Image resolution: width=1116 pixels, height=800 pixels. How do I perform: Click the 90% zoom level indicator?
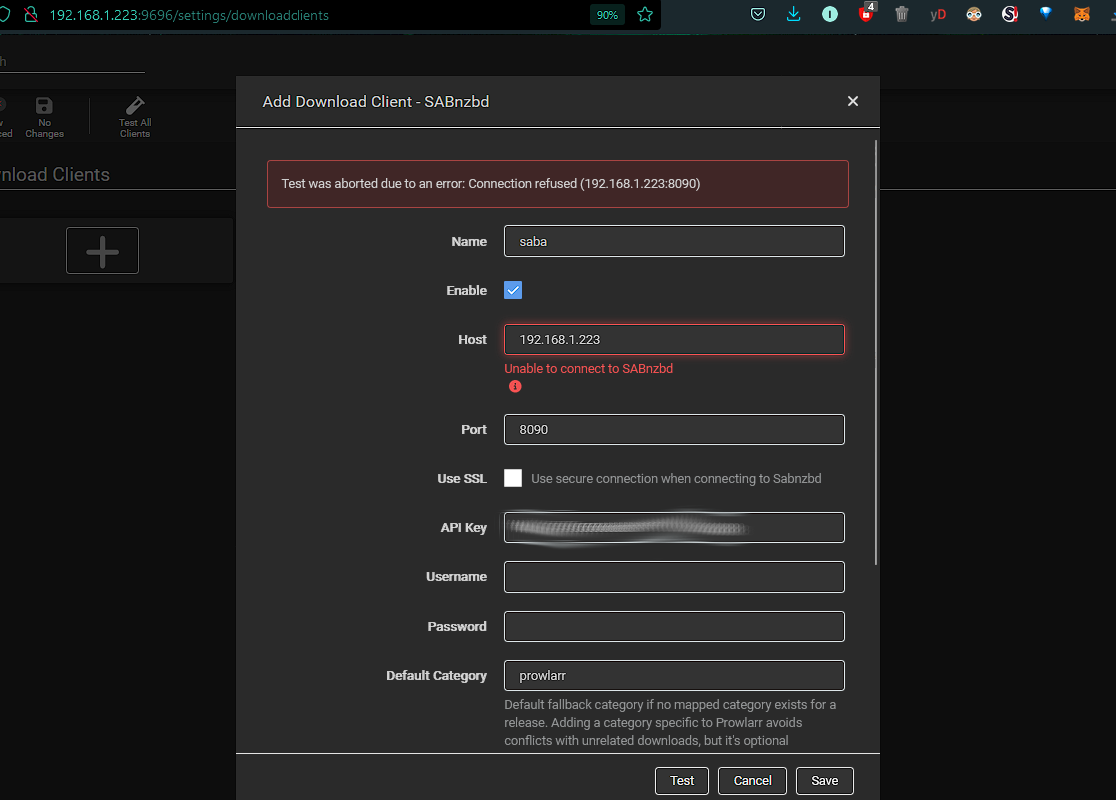(607, 15)
